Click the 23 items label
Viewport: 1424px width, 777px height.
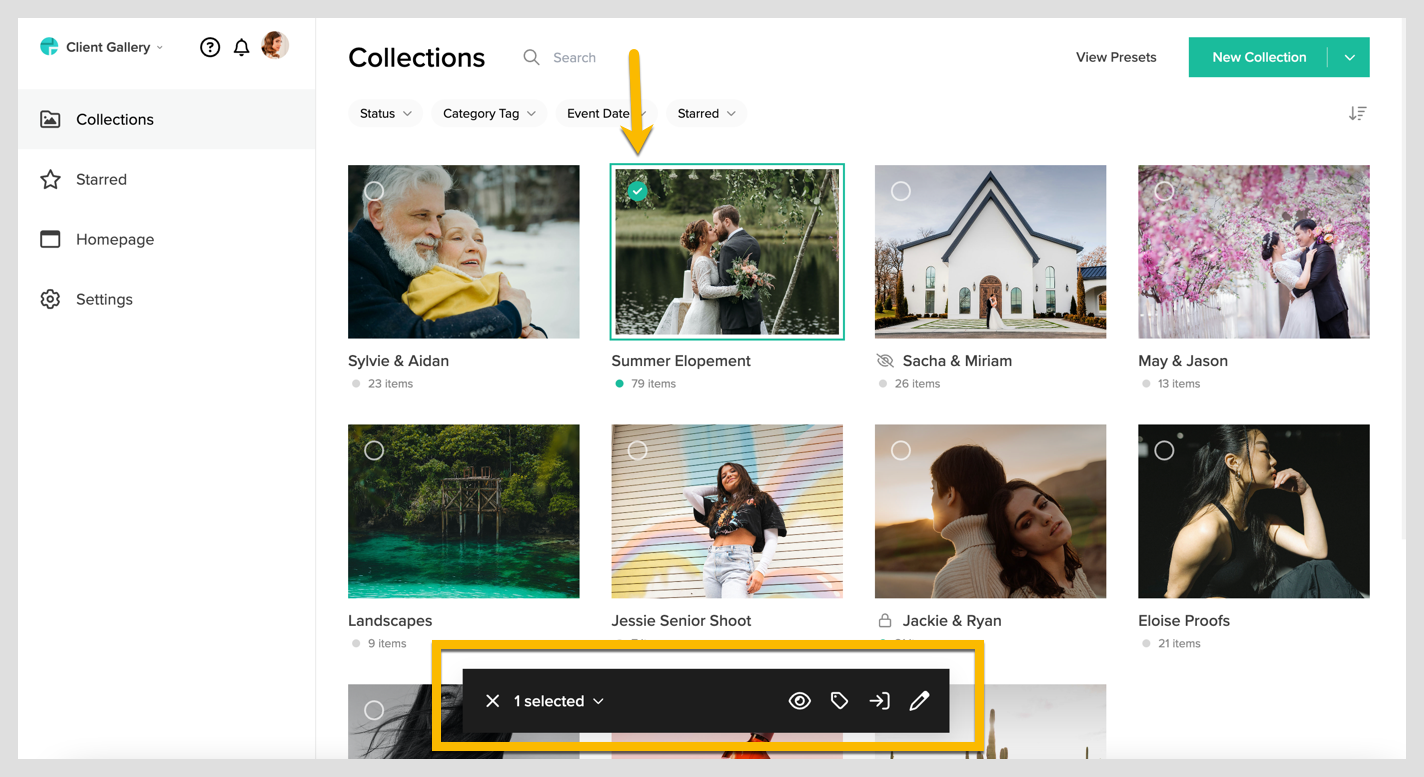(390, 384)
